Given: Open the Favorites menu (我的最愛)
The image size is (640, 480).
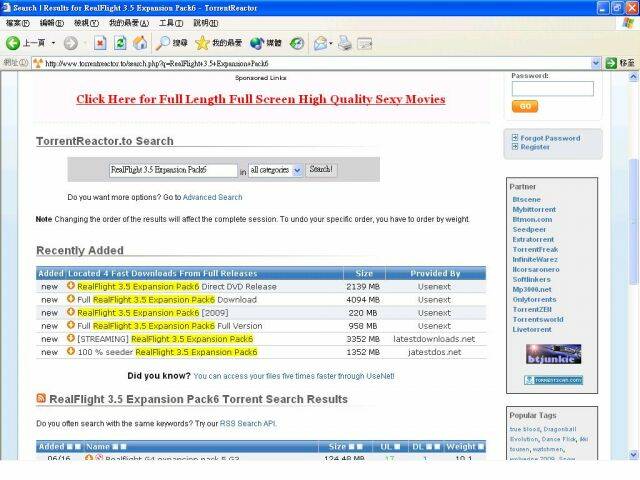Looking at the screenshot, I should point(129,23).
